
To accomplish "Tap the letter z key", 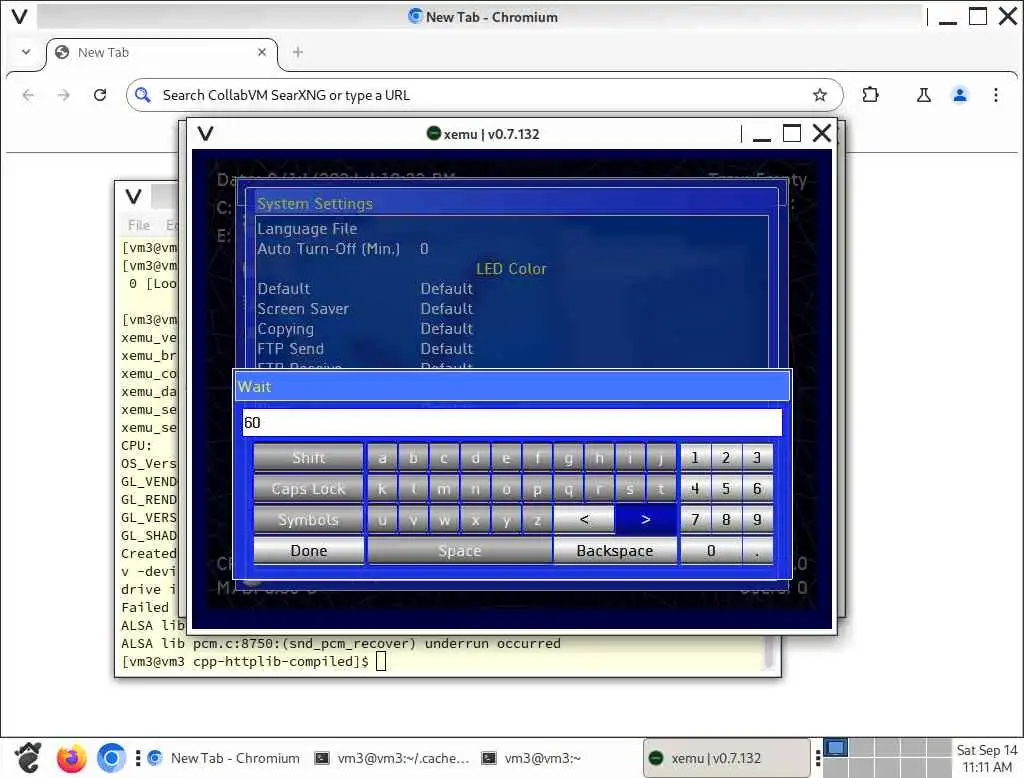I will (537, 520).
